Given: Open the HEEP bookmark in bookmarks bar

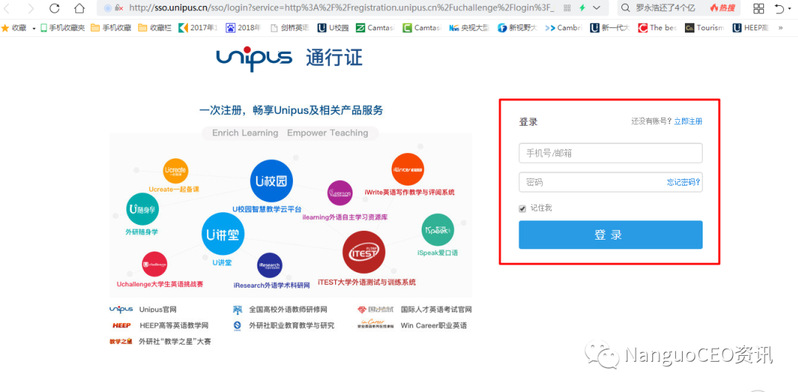Looking at the screenshot, I should click(x=751, y=28).
